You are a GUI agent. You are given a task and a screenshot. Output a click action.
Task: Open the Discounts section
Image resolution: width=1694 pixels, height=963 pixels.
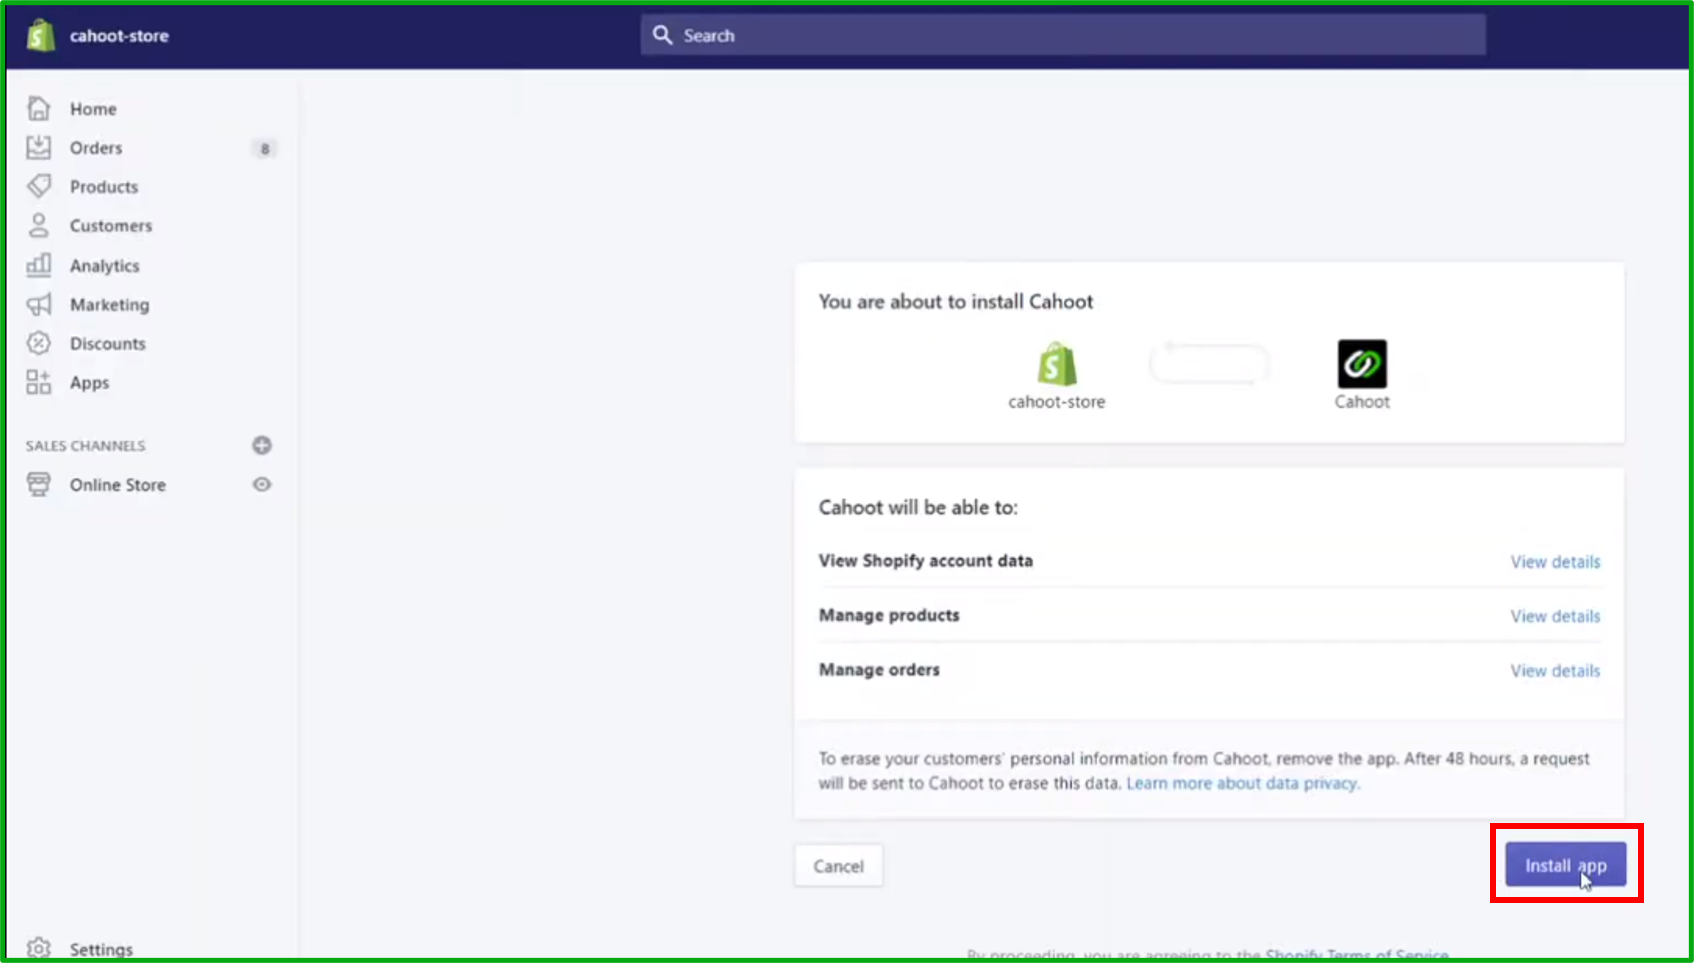pos(108,344)
